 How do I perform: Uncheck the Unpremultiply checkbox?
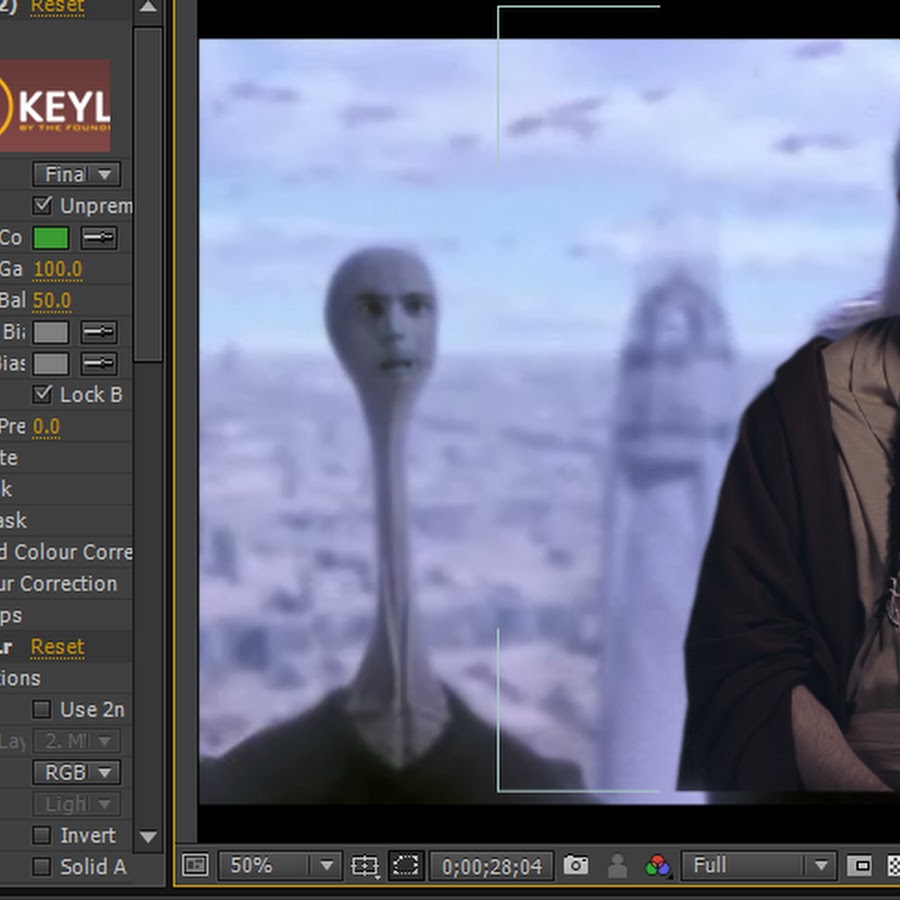[x=43, y=206]
